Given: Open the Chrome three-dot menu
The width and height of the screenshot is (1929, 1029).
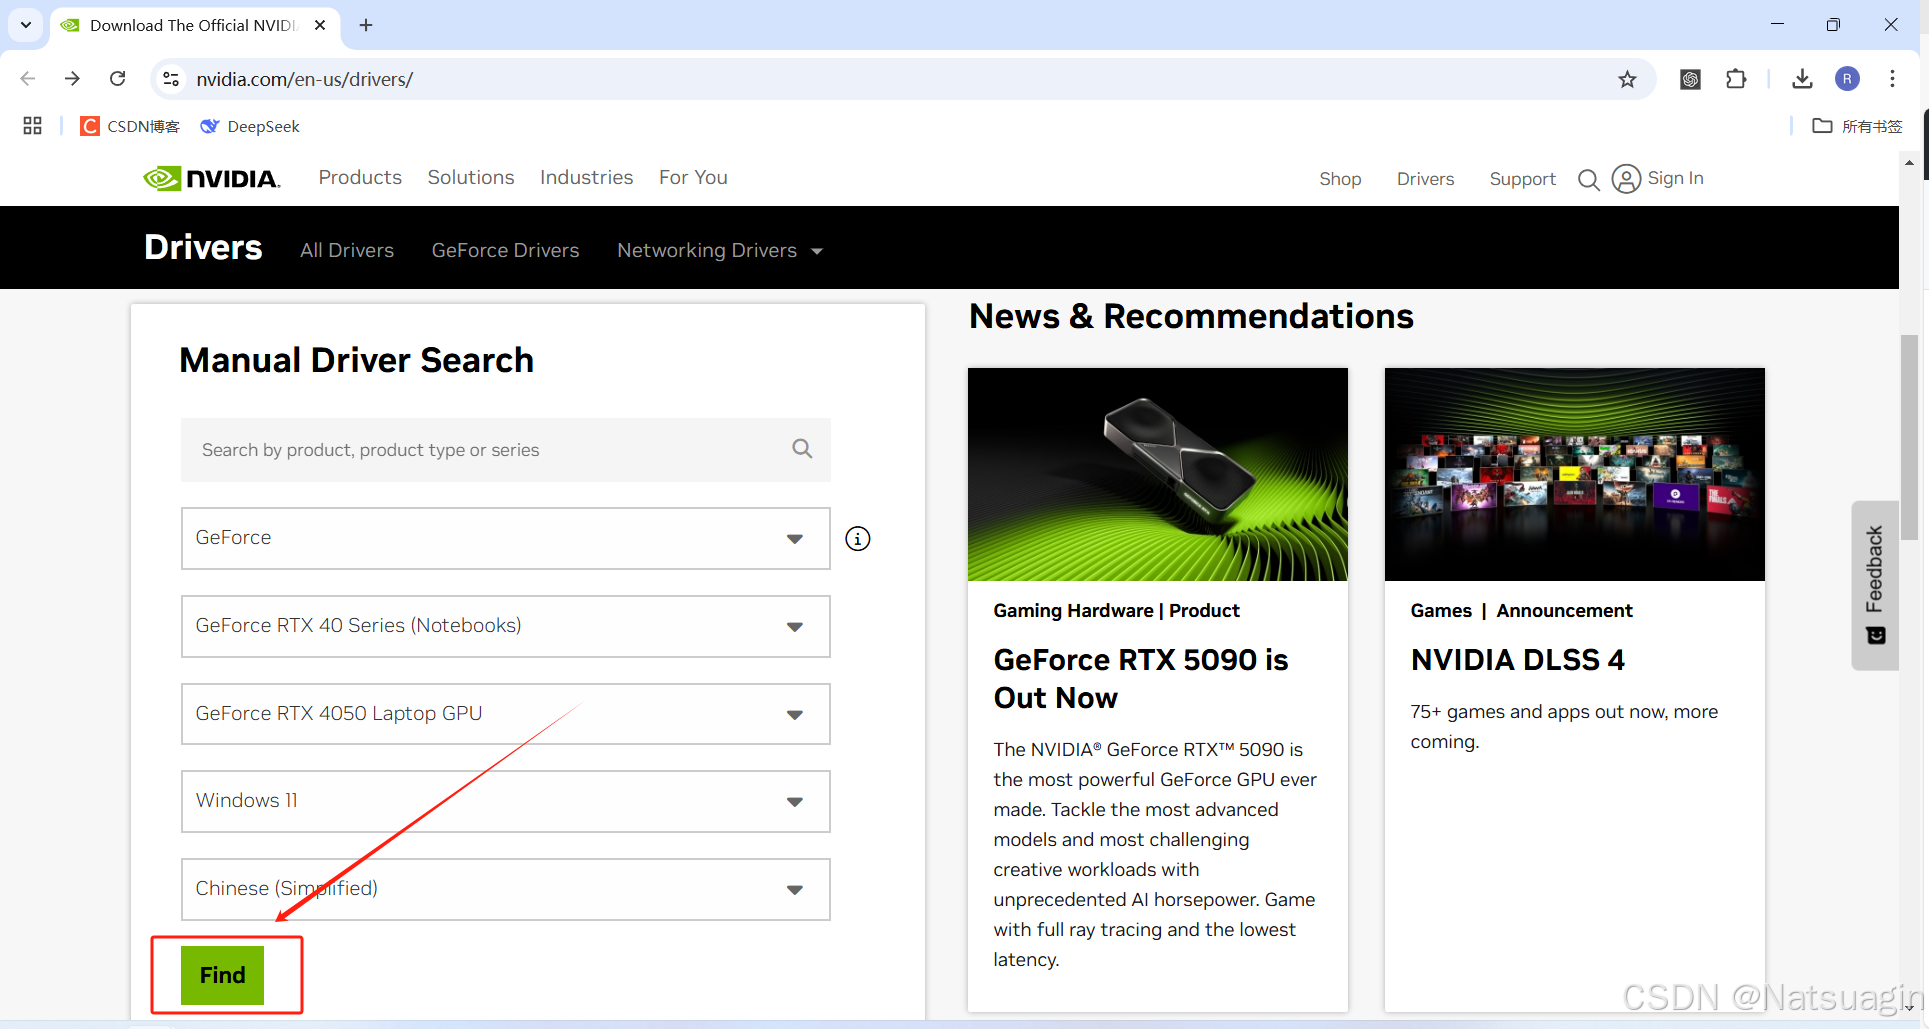Looking at the screenshot, I should [x=1892, y=79].
